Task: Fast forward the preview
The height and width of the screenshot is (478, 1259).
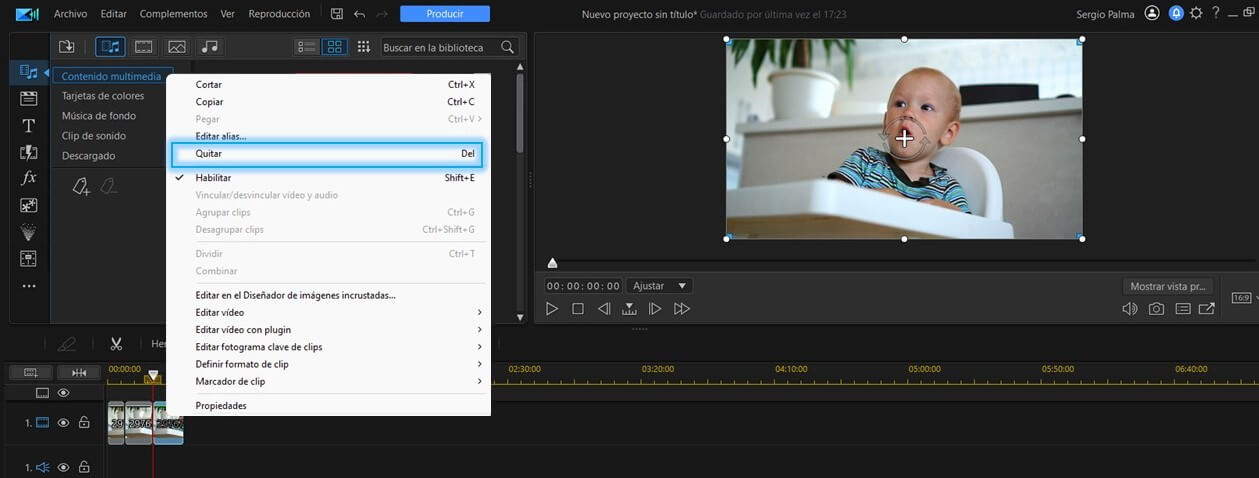Action: click(682, 309)
